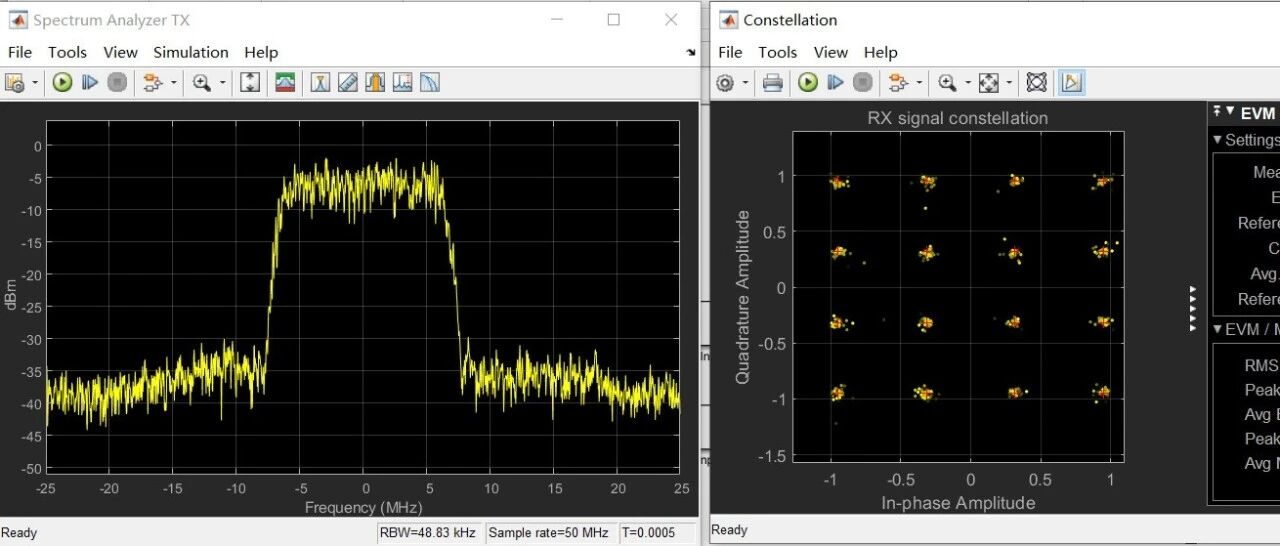Click Step Forward in Spectrum Analyzer toolbar
The width and height of the screenshot is (1280, 546).
[90, 83]
